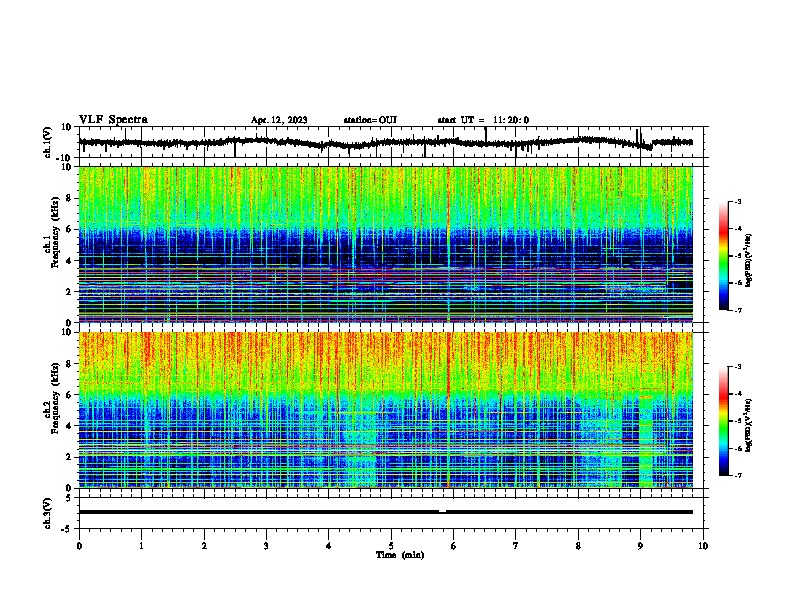Click the time axis tick label "9"

(640, 546)
